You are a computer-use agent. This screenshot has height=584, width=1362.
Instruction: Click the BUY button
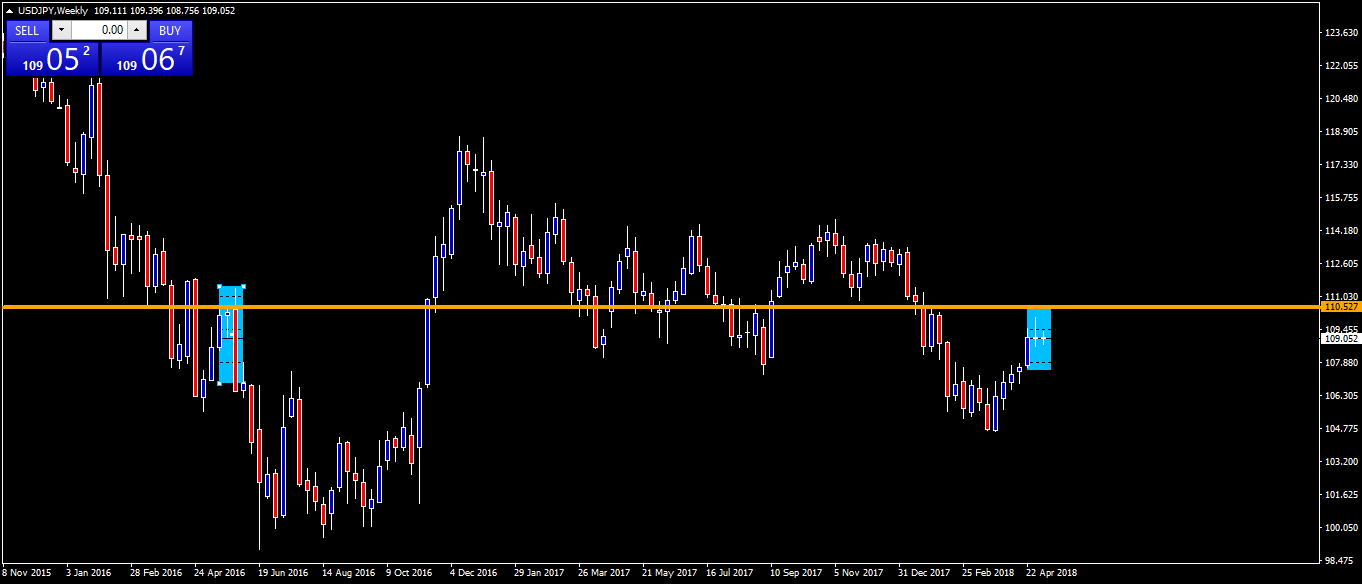click(x=170, y=31)
